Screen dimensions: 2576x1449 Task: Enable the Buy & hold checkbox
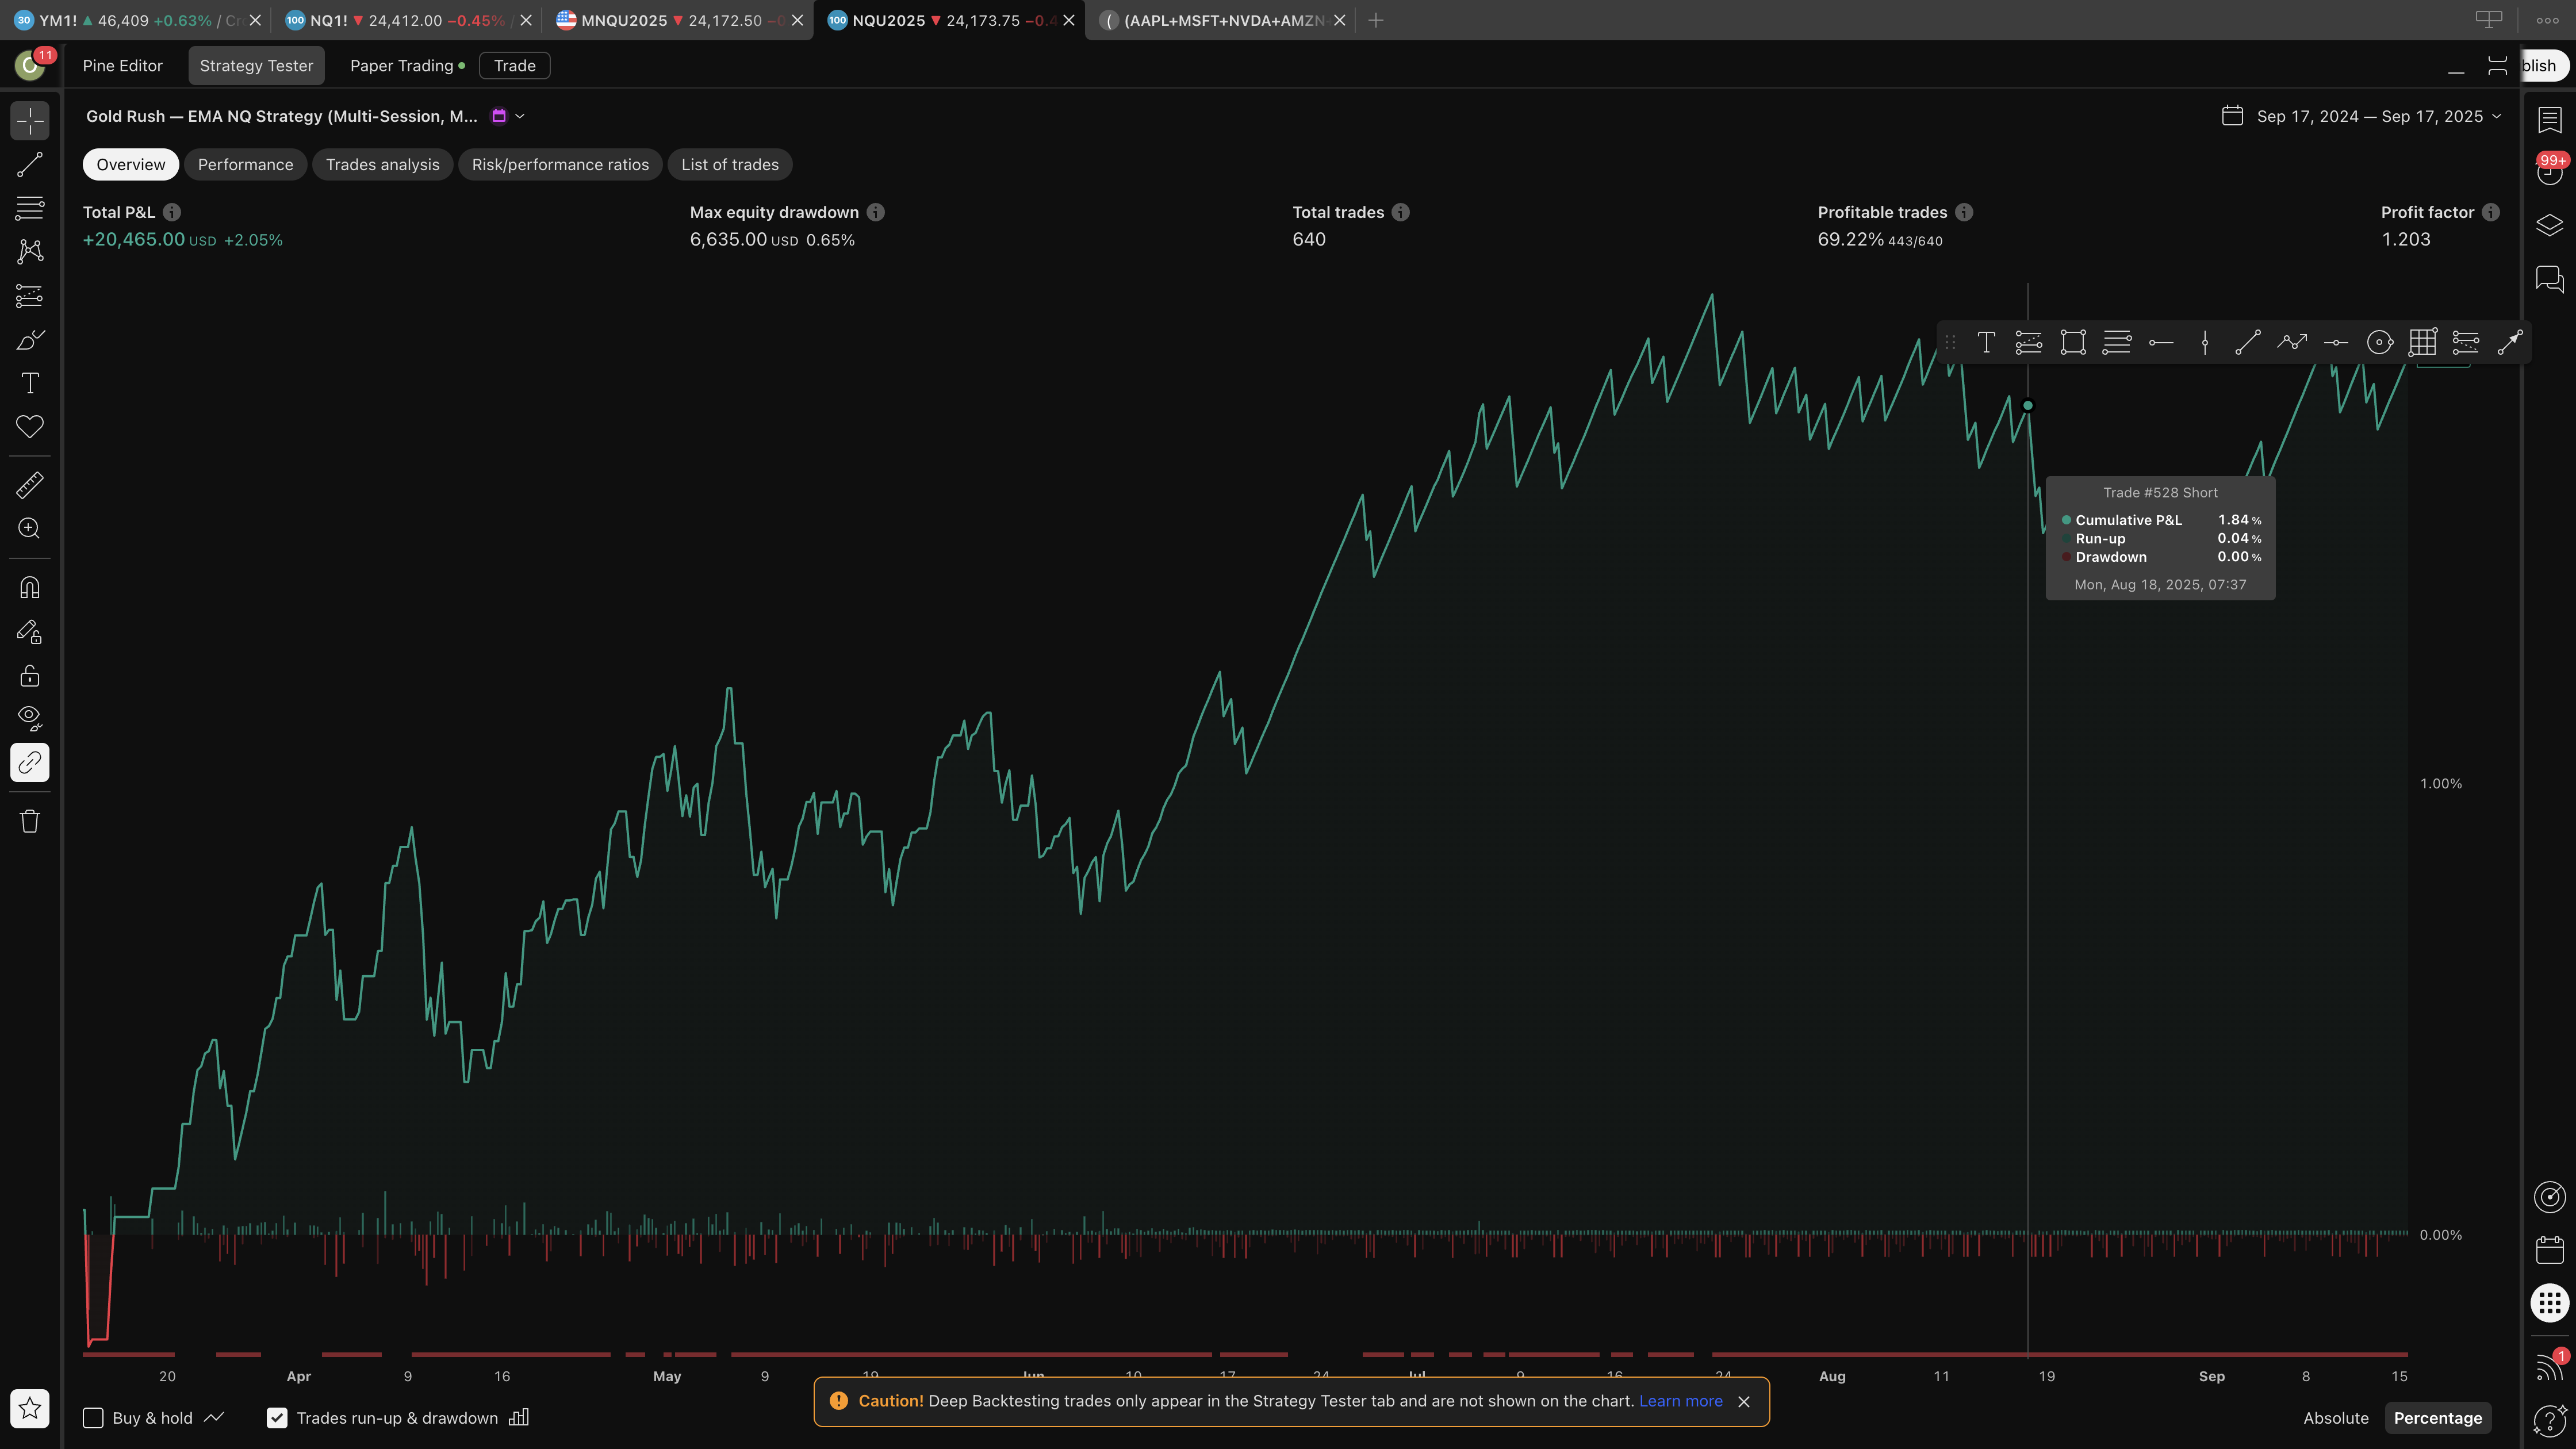tap(93, 1418)
